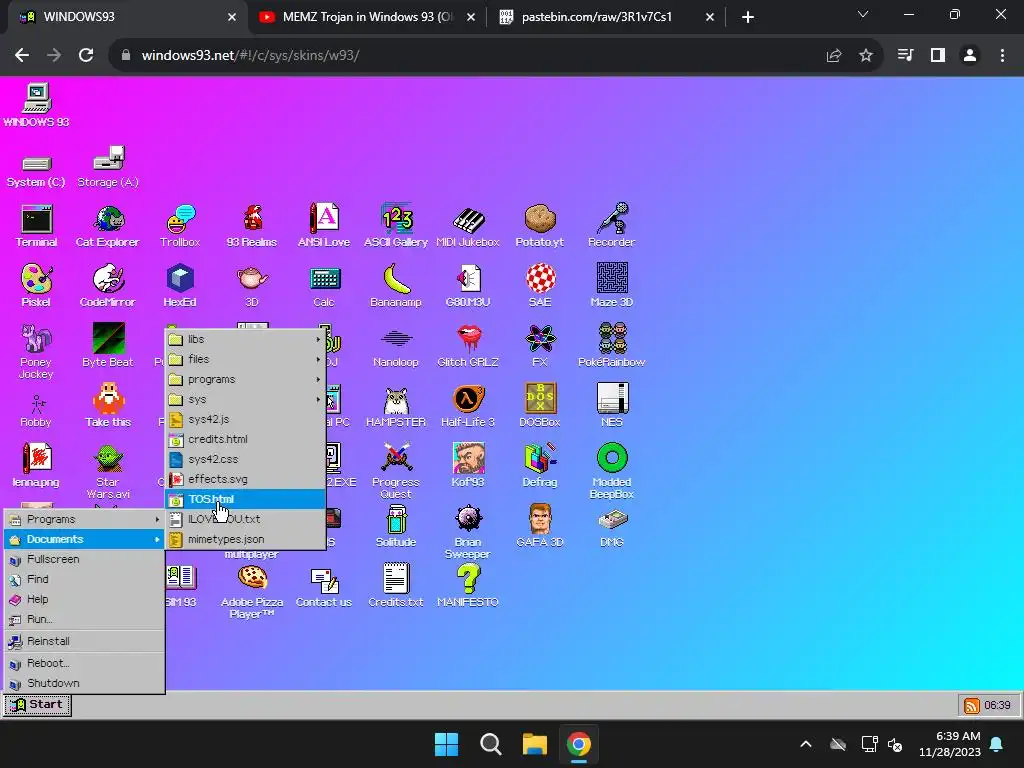The width and height of the screenshot is (1024, 768).
Task: Launch the HAMPSTER icon
Action: coord(396,406)
